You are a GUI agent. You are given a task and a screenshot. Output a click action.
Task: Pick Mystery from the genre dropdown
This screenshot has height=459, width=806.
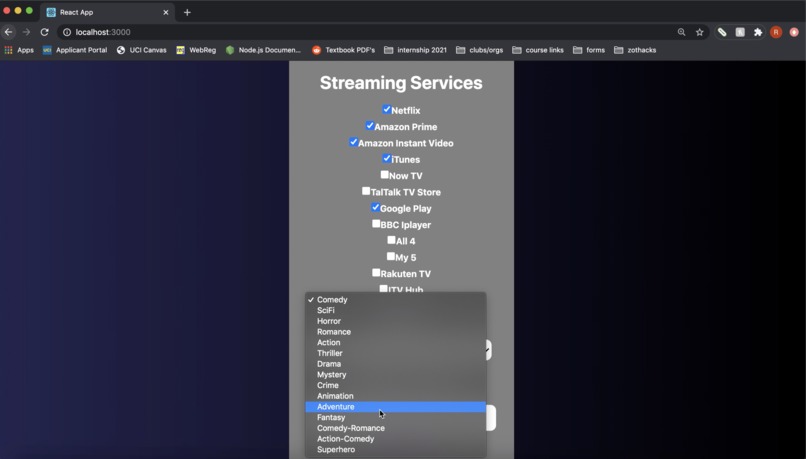click(x=395, y=375)
